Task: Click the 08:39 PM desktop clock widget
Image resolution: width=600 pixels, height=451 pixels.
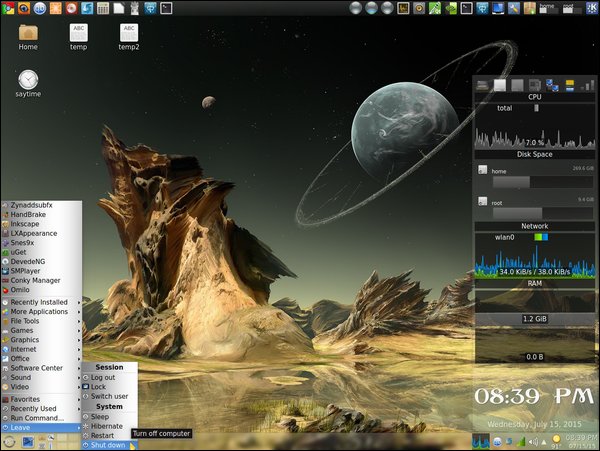Action: (x=534, y=396)
